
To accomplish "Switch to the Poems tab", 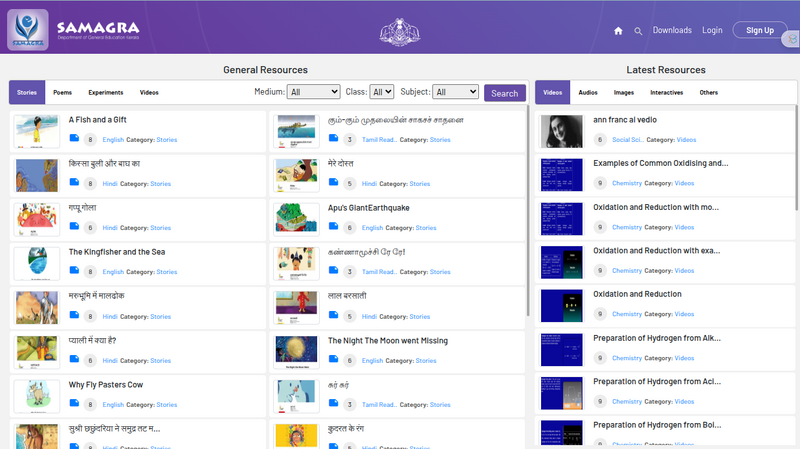I will click(x=62, y=93).
